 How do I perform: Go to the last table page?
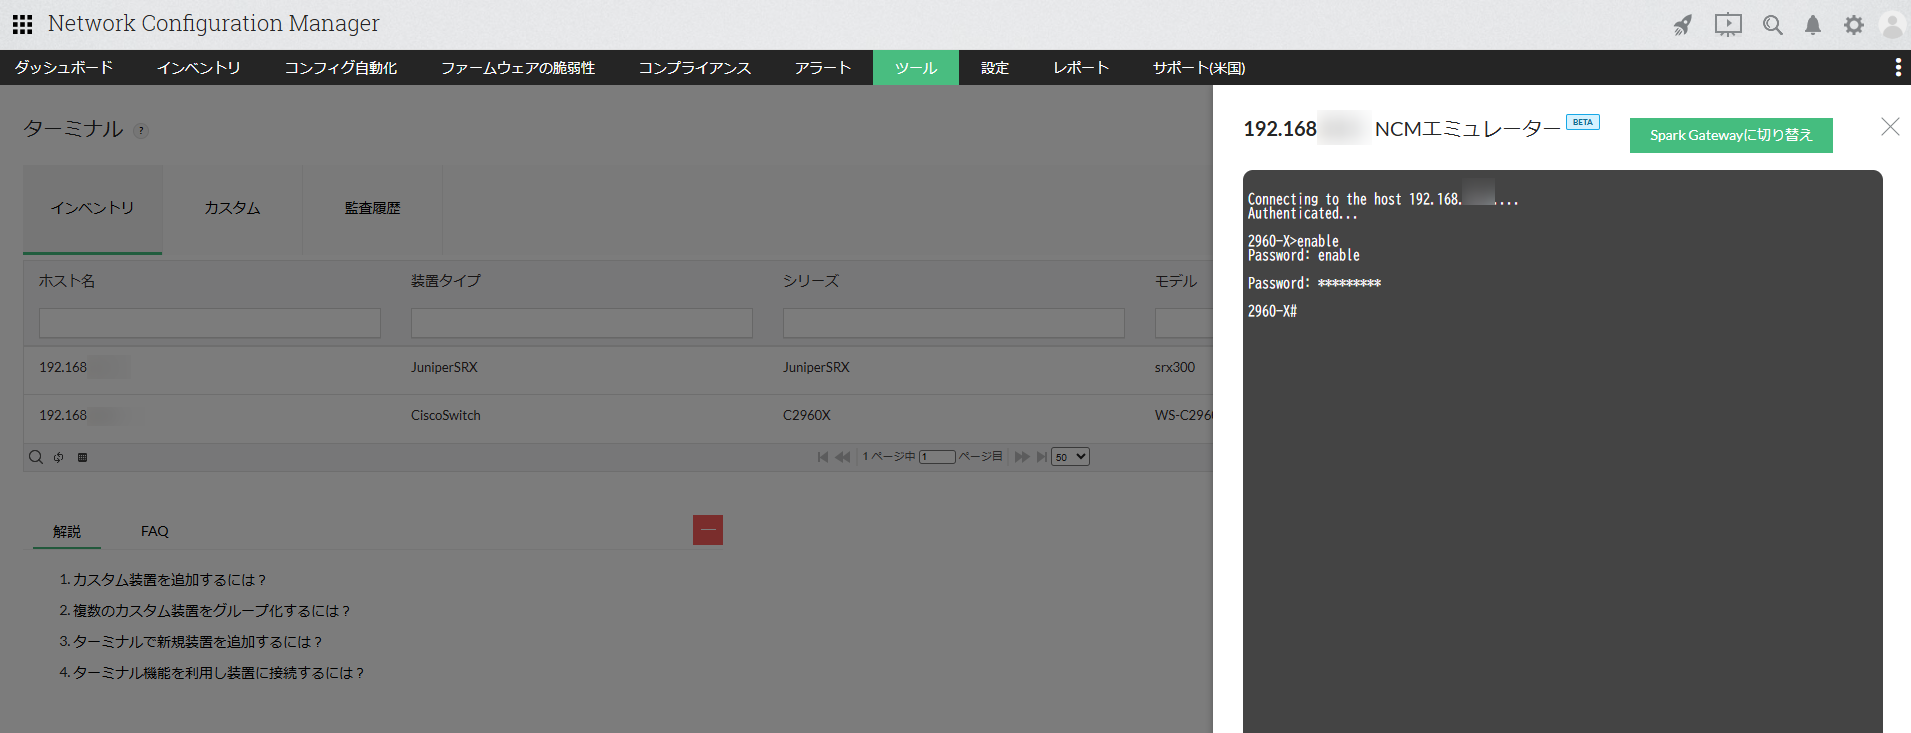(x=1042, y=457)
